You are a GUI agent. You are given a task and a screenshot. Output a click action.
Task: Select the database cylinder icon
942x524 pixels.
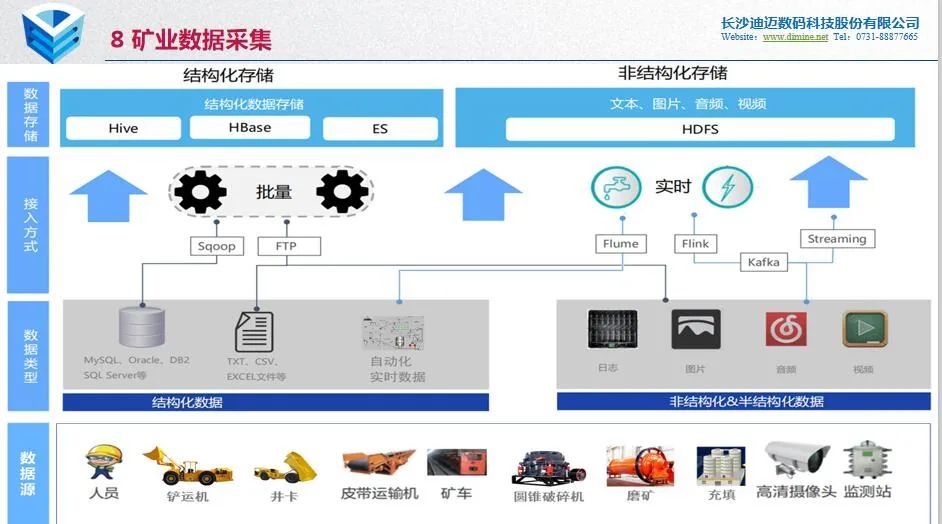click(x=140, y=329)
